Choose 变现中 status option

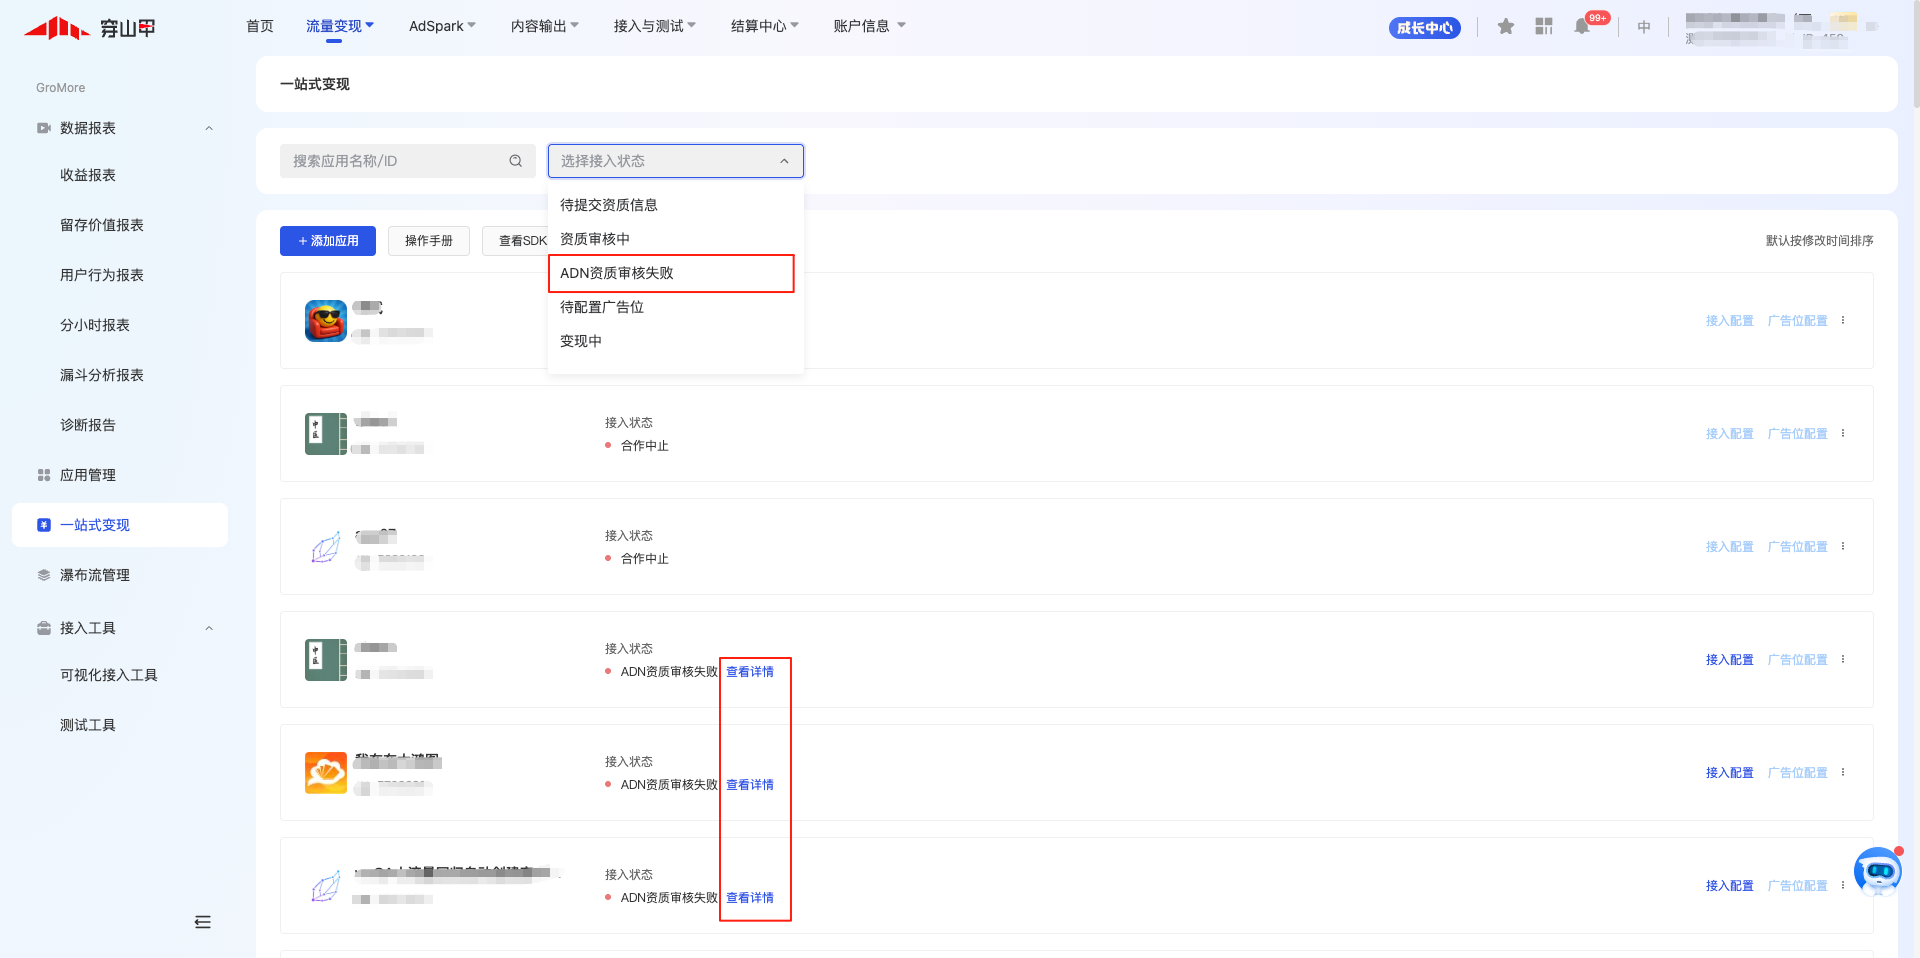tap(581, 341)
